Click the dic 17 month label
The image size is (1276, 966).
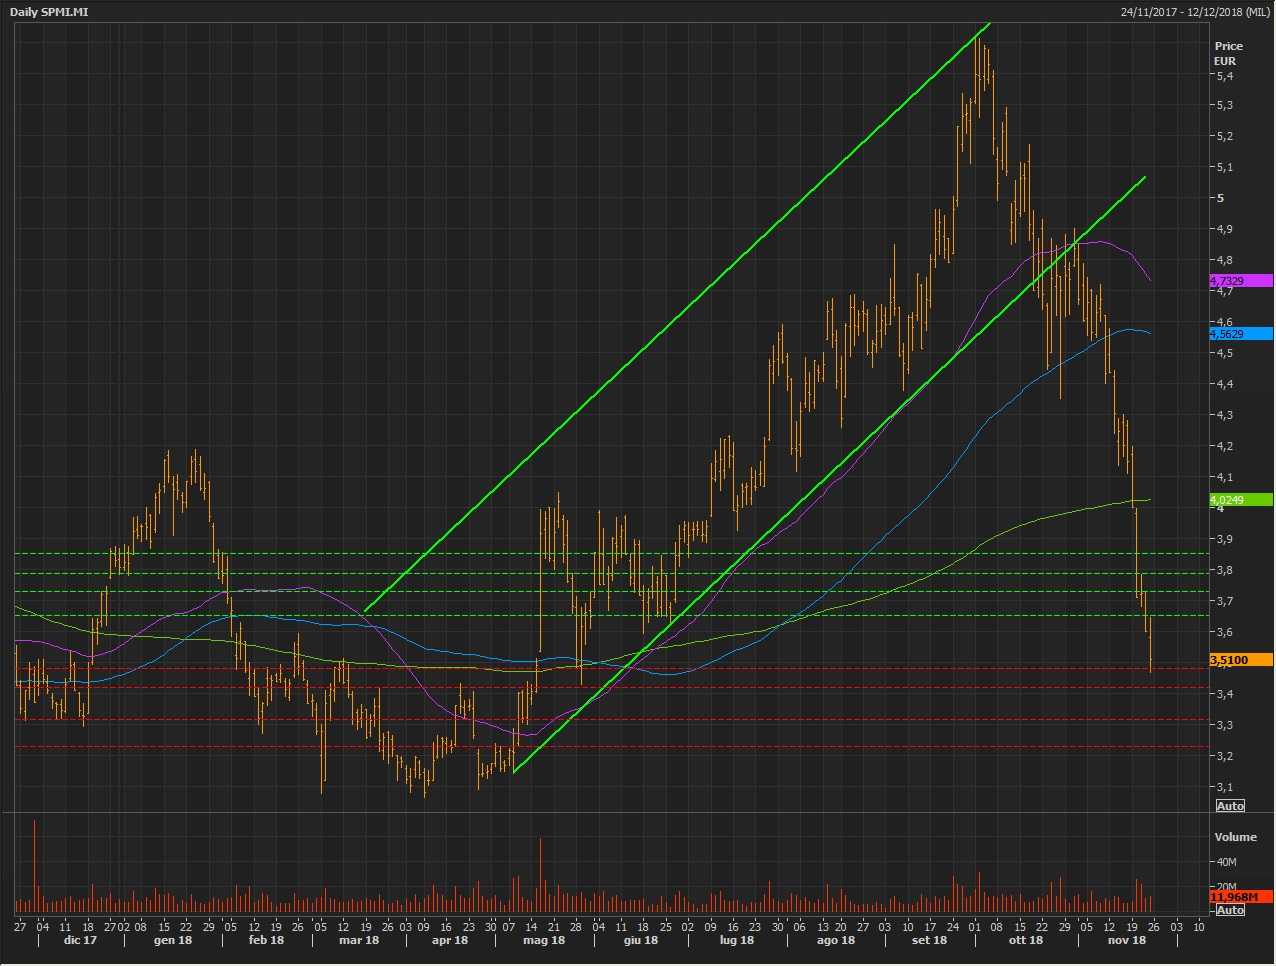pyautogui.click(x=80, y=940)
